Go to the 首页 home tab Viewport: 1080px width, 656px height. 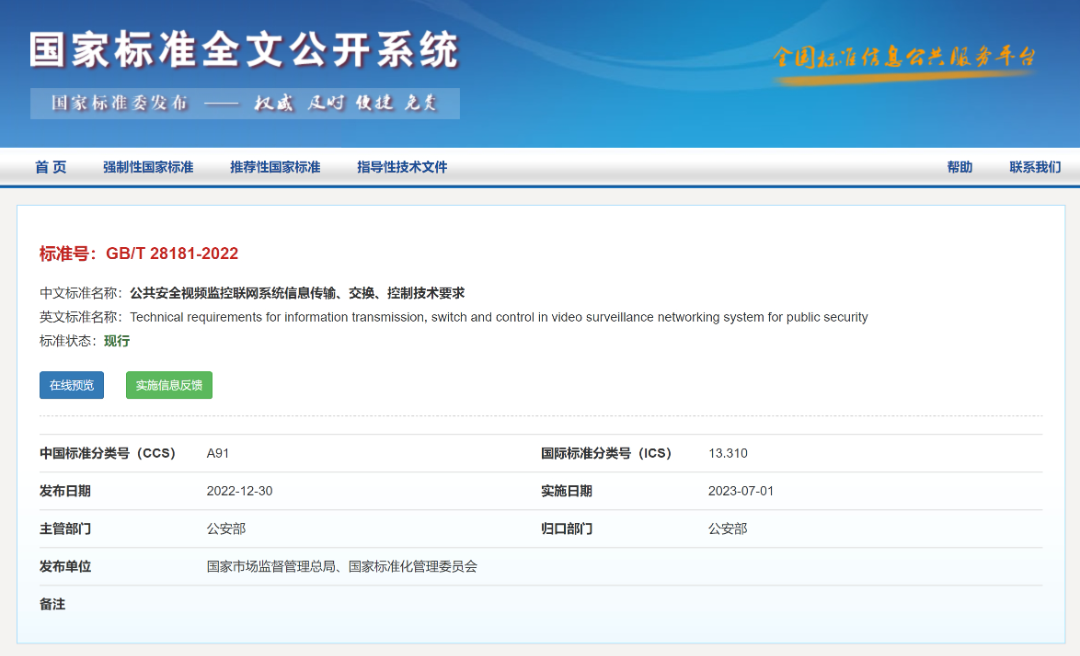tap(51, 167)
